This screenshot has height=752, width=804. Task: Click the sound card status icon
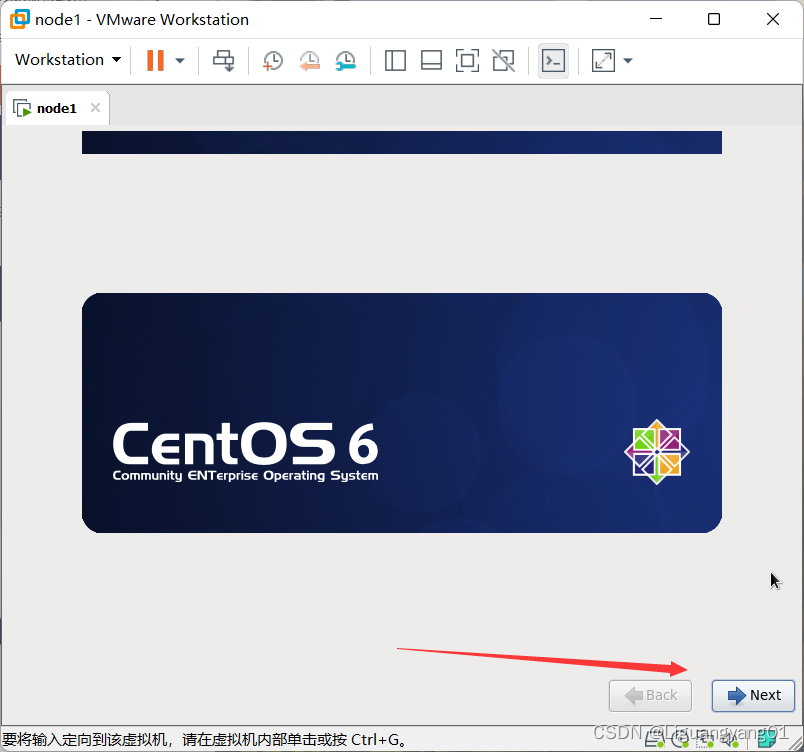[x=729, y=739]
